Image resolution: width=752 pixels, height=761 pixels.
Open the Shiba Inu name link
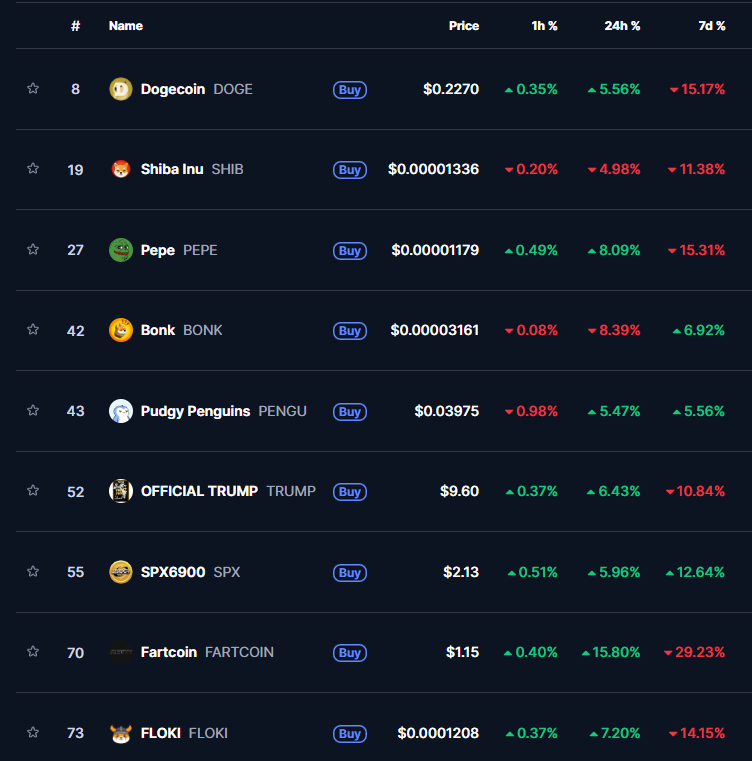tap(172, 169)
